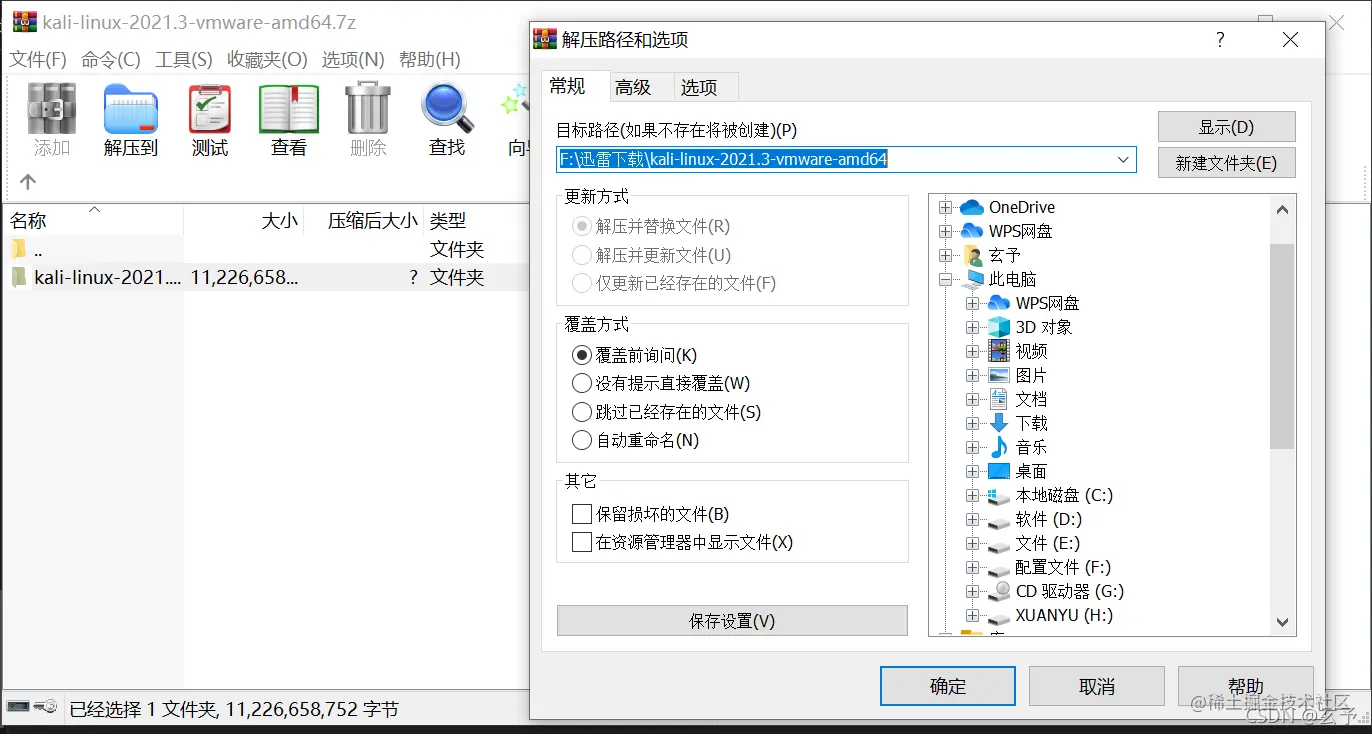Click the 帮助 button in the dialog

click(1246, 686)
